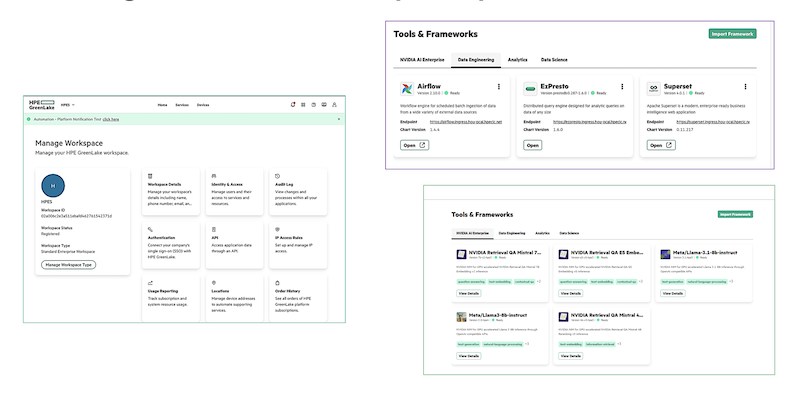Dismiss the Automation notification banner
The height and width of the screenshot is (397, 800).
339,119
